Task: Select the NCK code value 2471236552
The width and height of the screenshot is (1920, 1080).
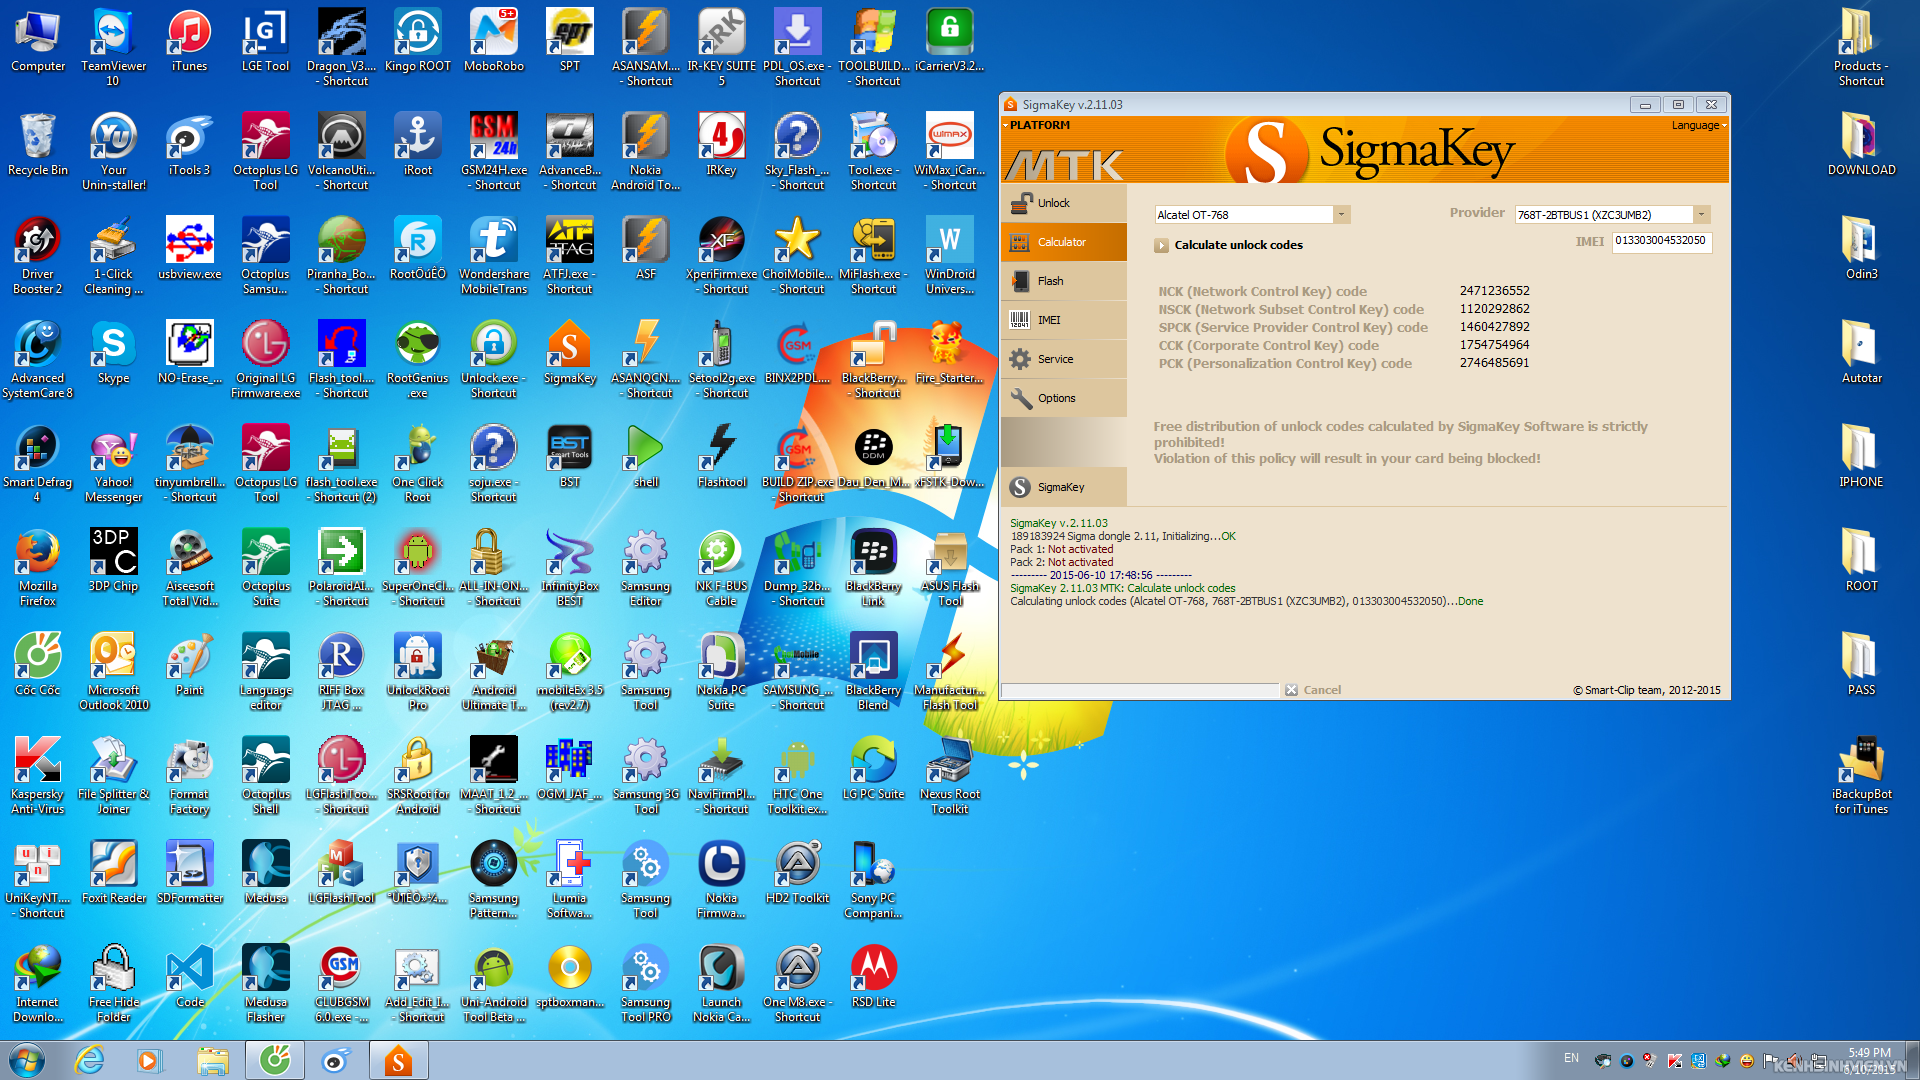Action: (1494, 291)
